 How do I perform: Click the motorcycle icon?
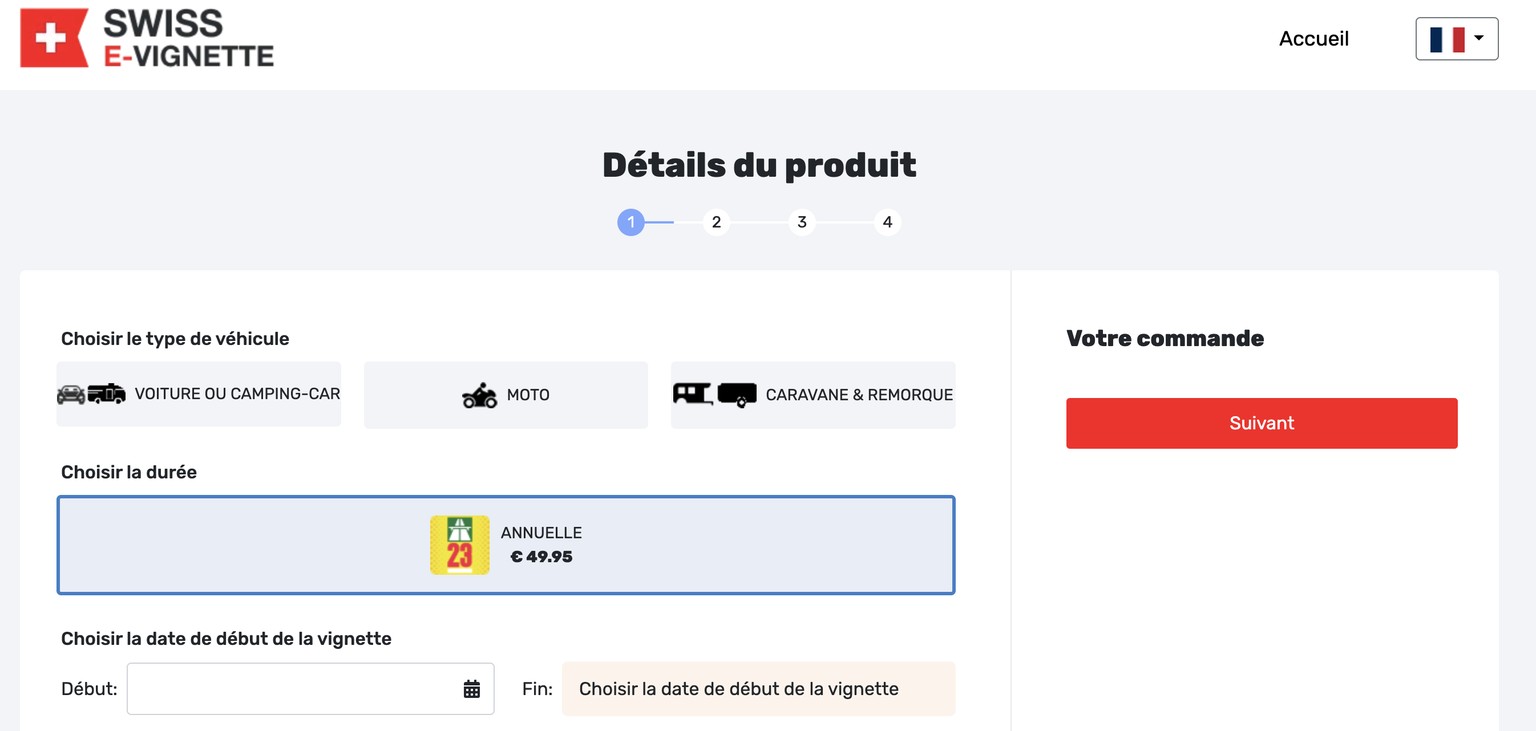click(480, 395)
